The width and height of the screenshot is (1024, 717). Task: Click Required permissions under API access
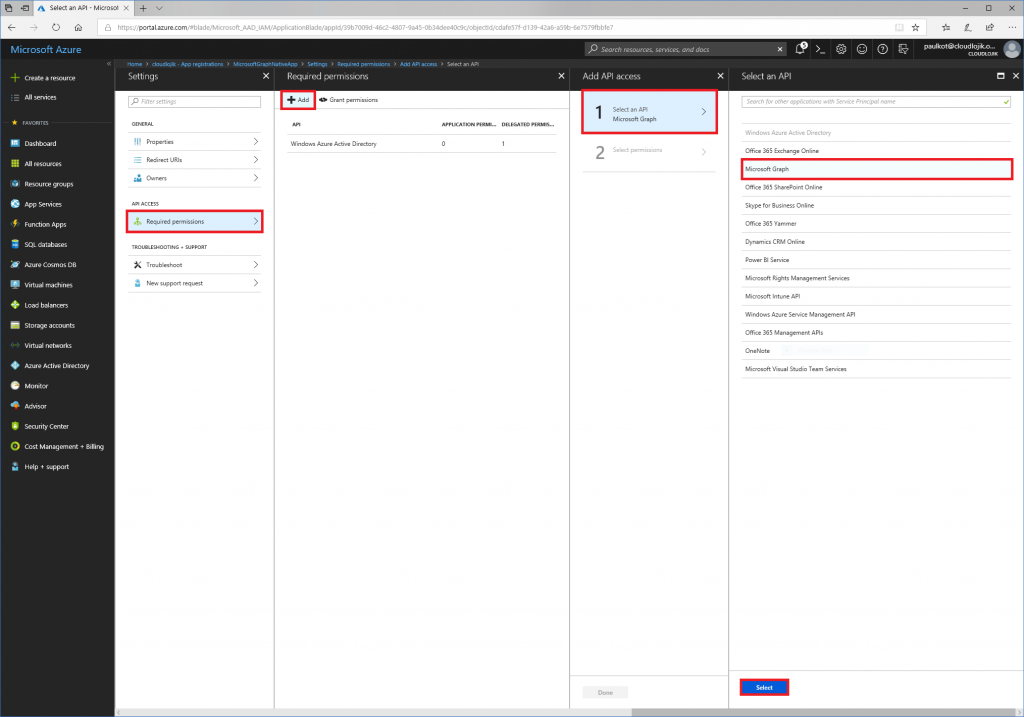[x=195, y=221]
